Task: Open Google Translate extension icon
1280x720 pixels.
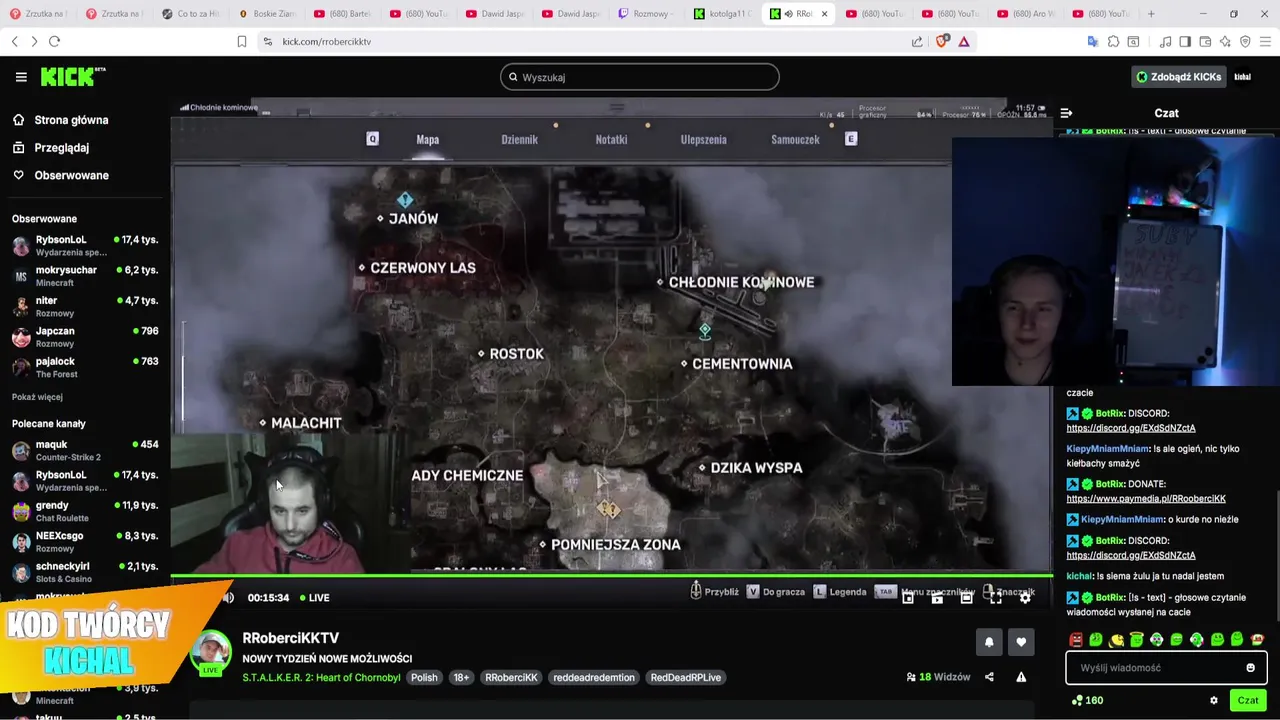Action: coord(1093,41)
